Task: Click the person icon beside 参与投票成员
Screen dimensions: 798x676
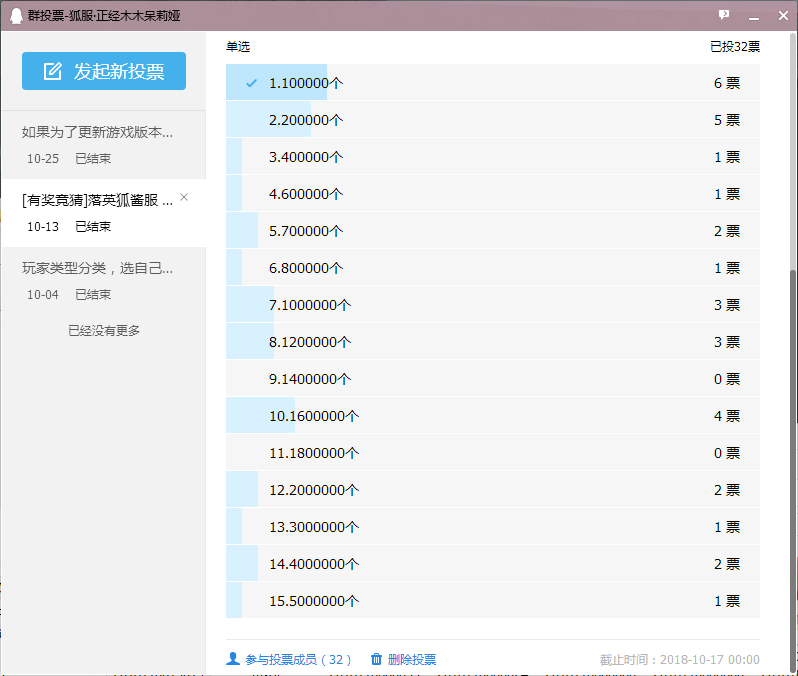Action: coord(233,659)
